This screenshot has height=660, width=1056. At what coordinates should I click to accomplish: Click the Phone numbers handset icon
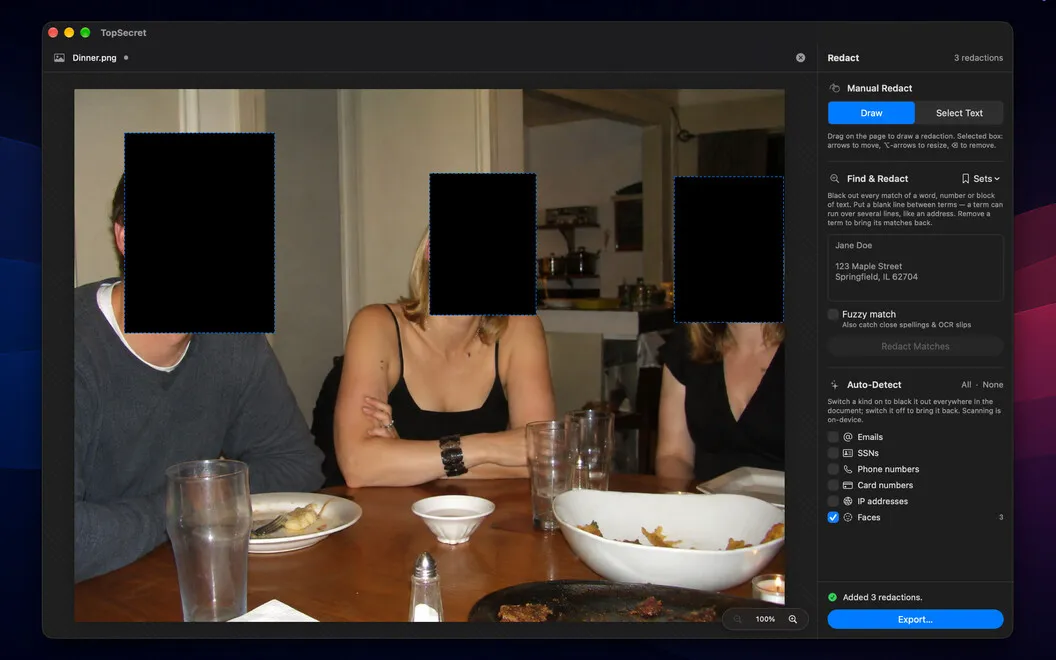click(848, 469)
